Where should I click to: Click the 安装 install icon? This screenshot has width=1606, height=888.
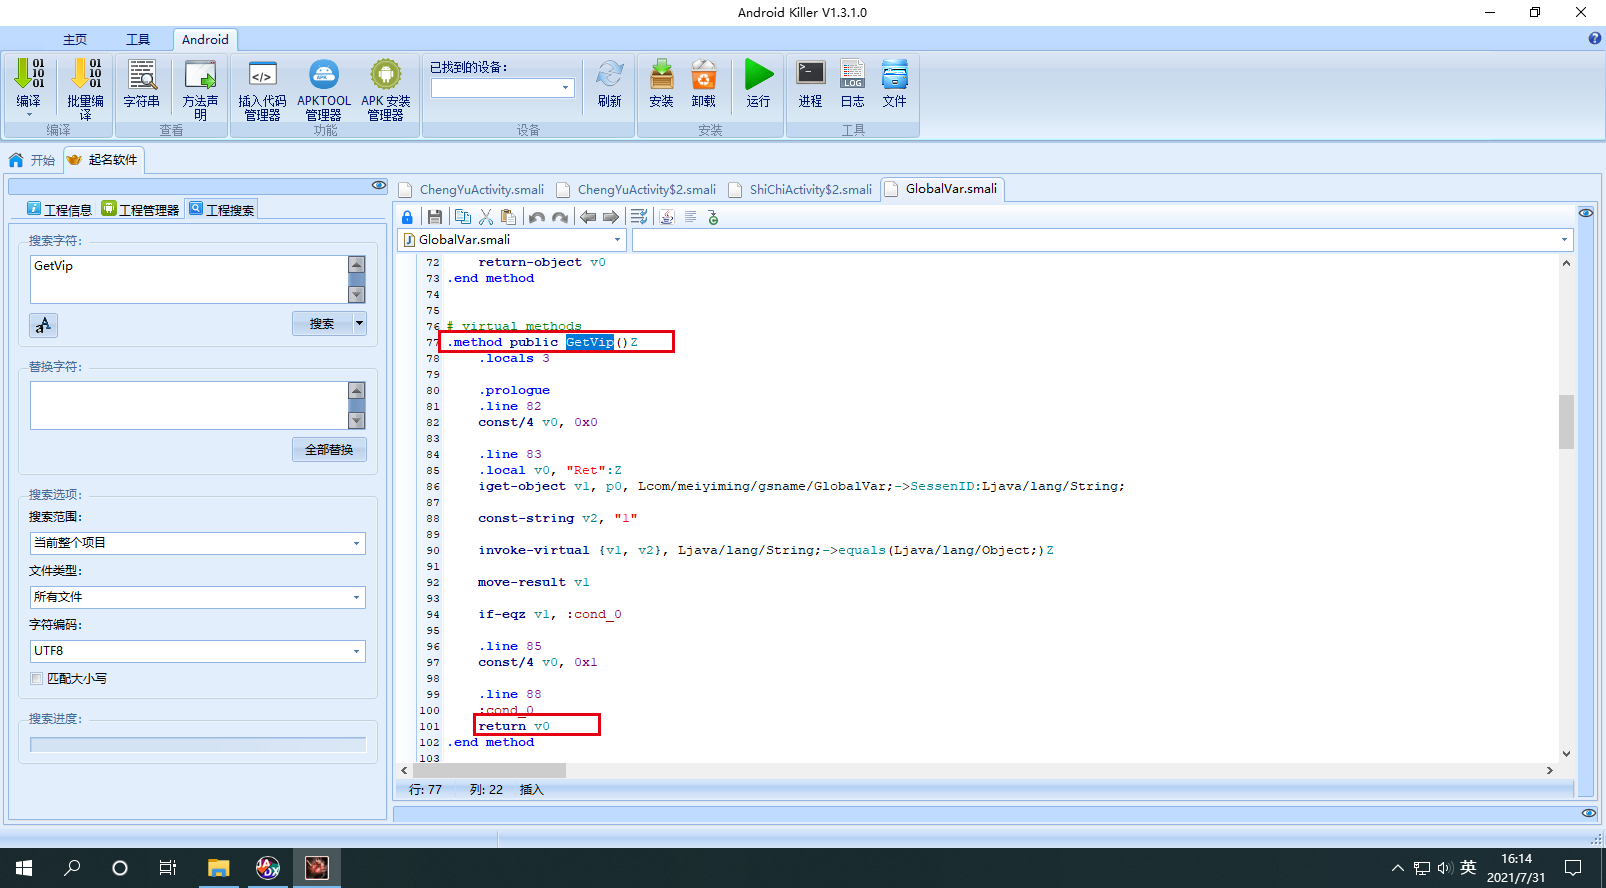tap(662, 74)
